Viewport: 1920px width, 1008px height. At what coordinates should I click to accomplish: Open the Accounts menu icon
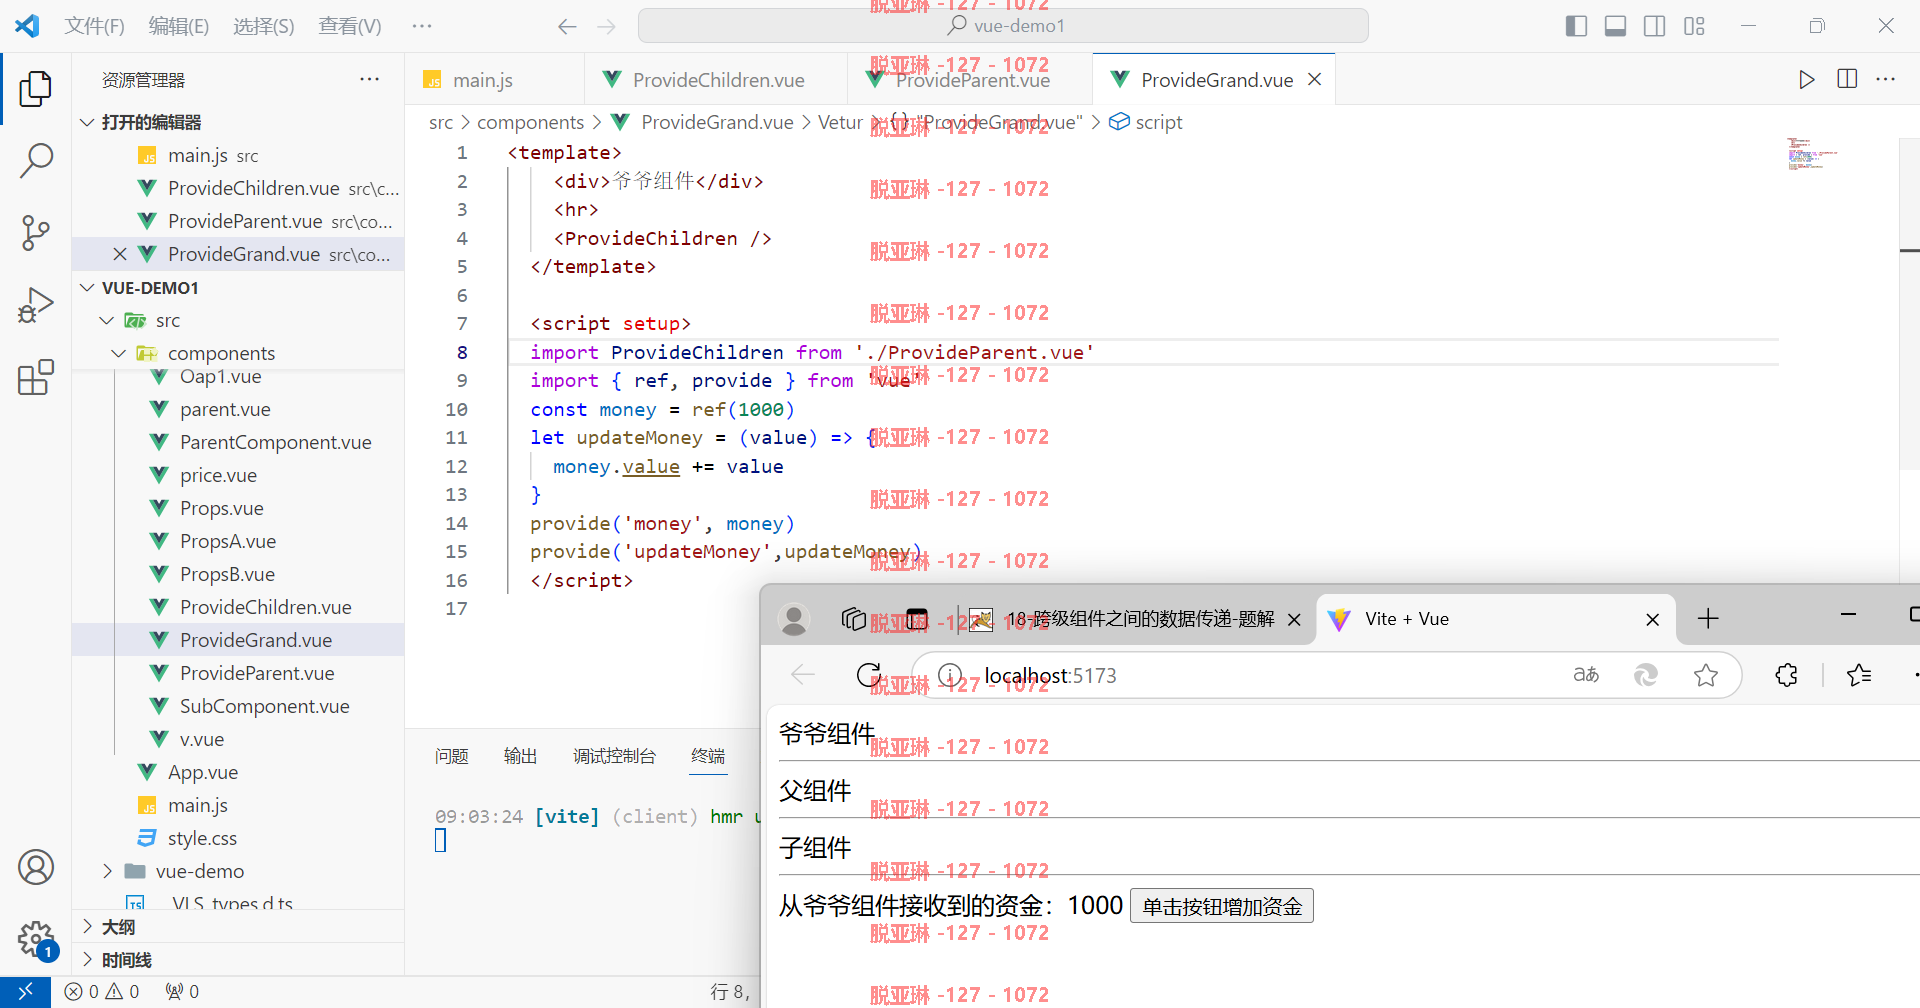36,867
